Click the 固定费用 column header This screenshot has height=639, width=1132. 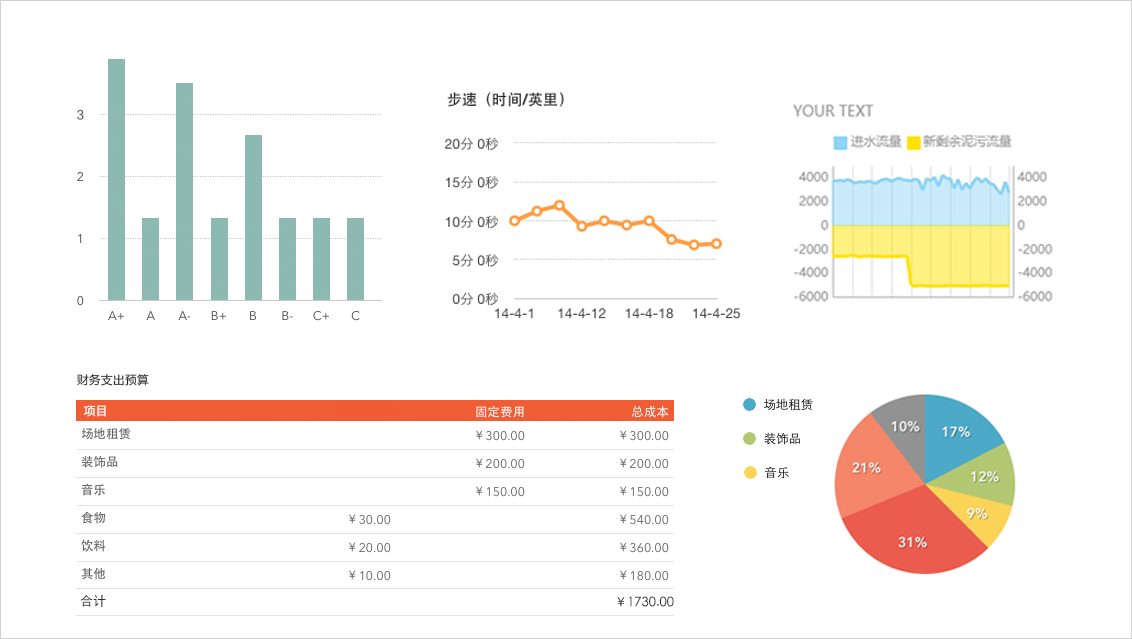pos(499,411)
